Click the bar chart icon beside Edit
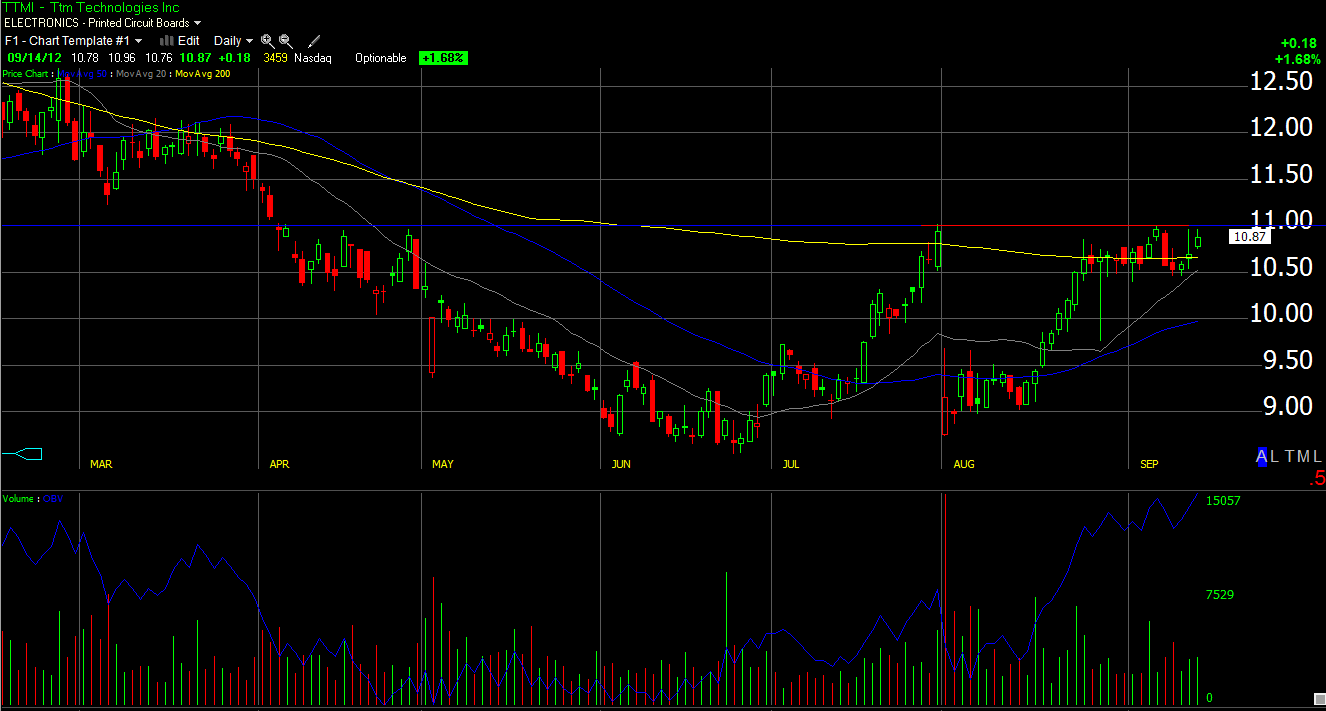The image size is (1326, 711). click(167, 41)
